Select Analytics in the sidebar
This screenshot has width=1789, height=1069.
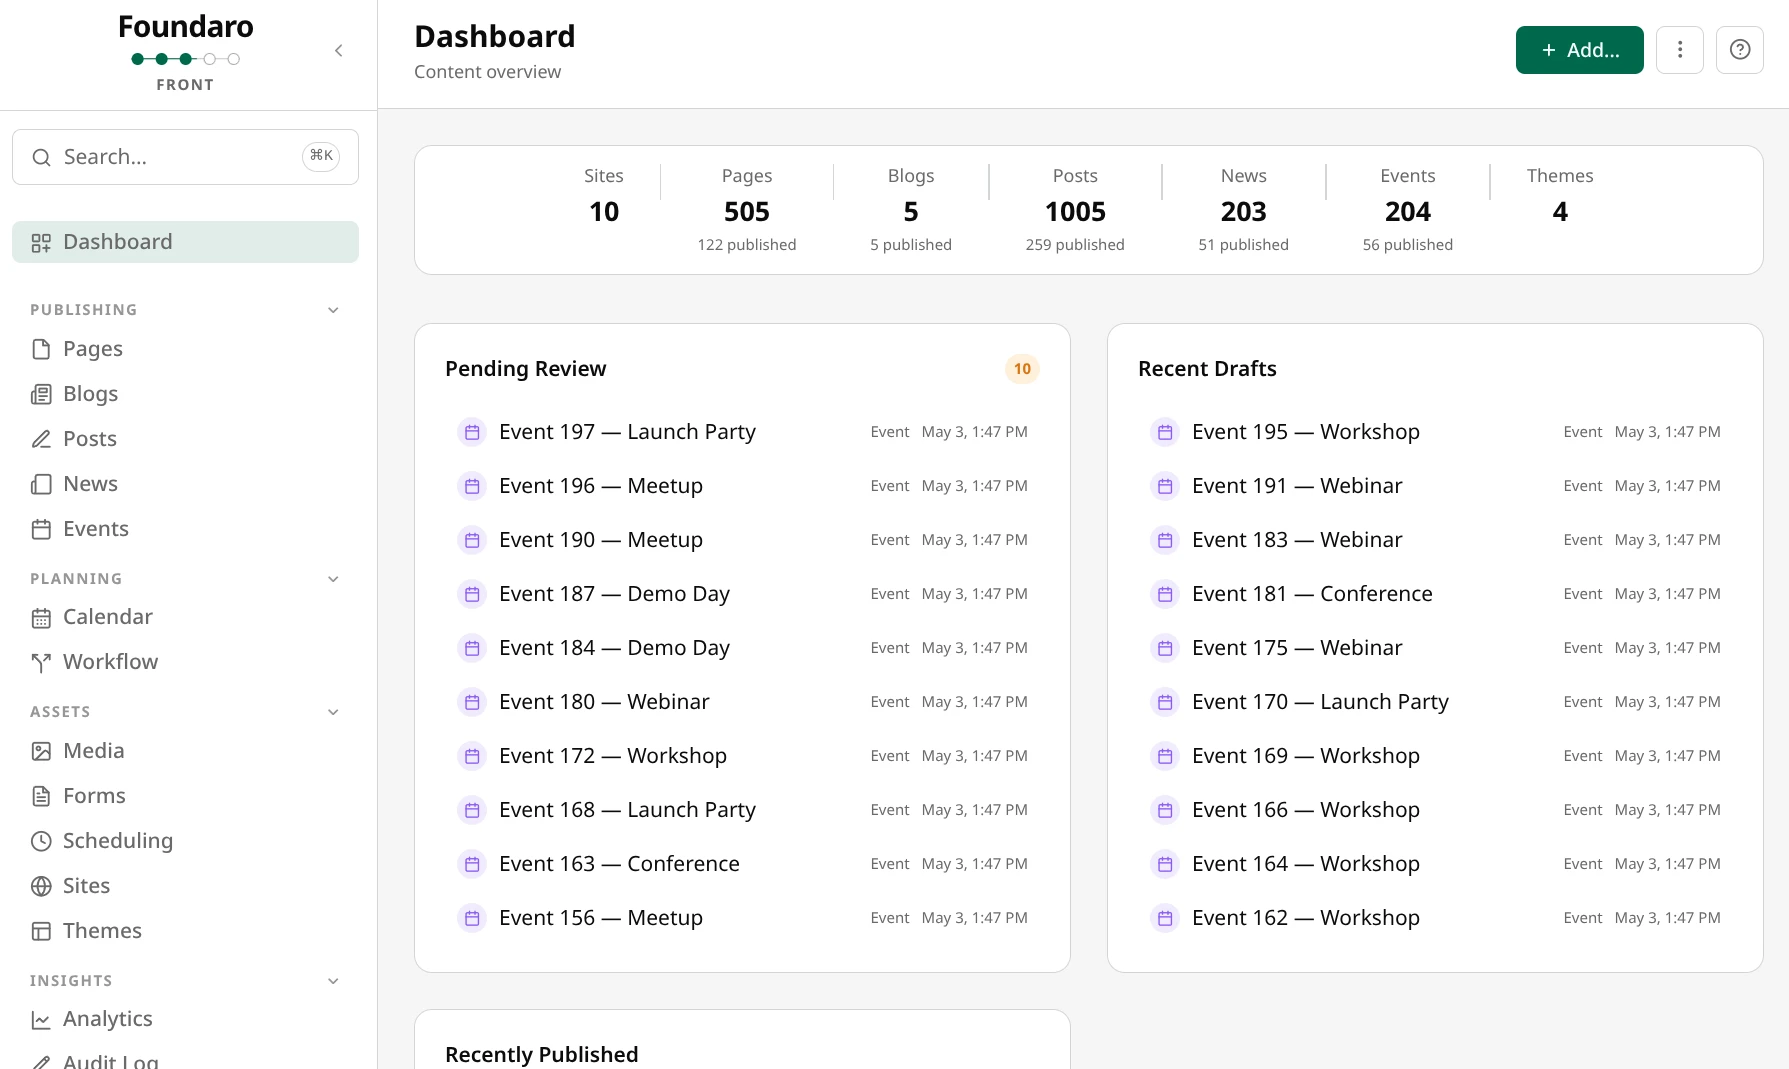coord(185,1019)
